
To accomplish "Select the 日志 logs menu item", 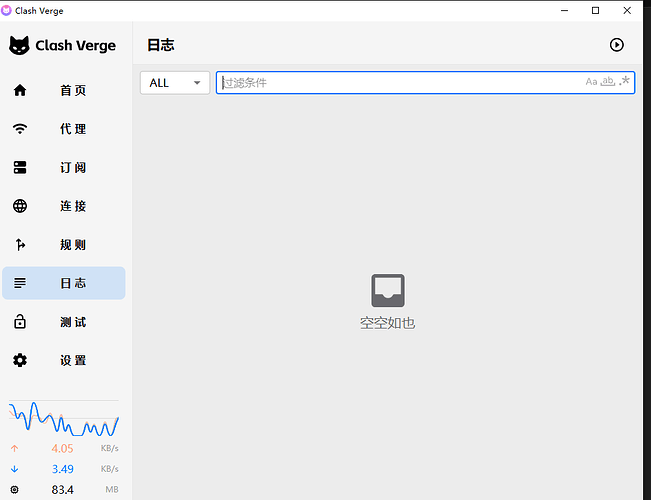I will coord(64,283).
